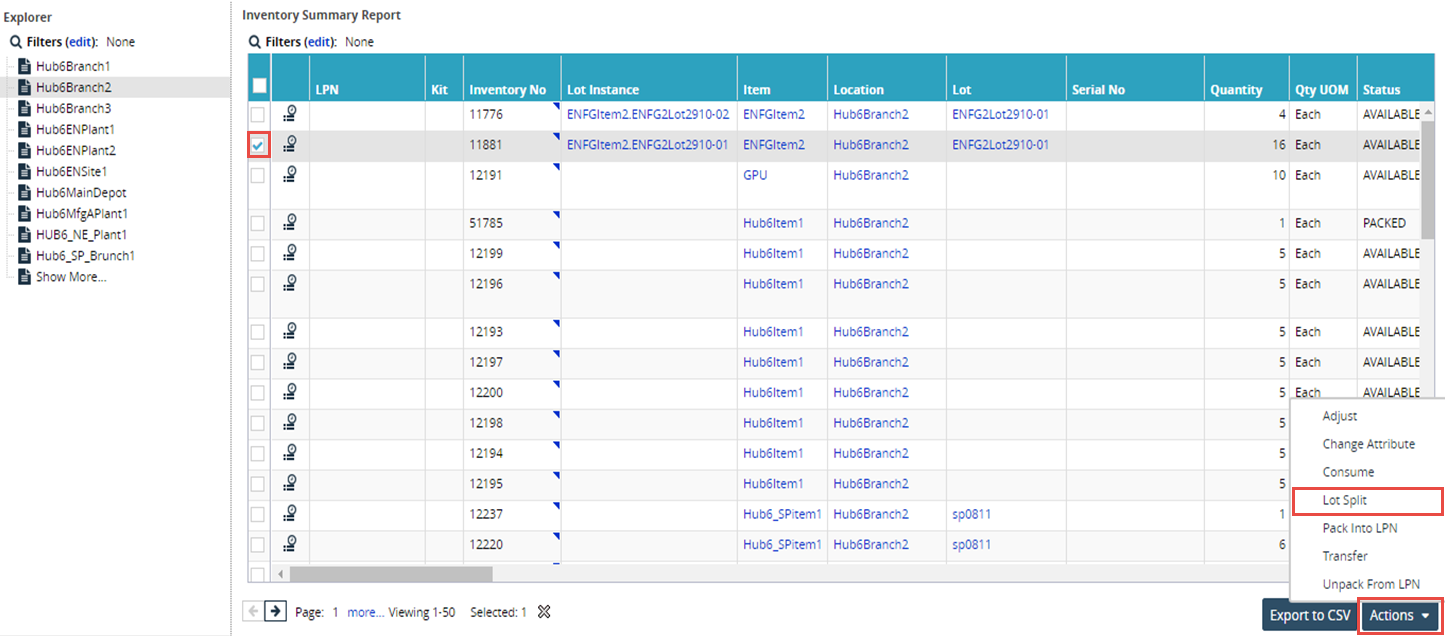The image size is (1445, 636).
Task: Check the row for inventory 12191
Action: tap(258, 176)
